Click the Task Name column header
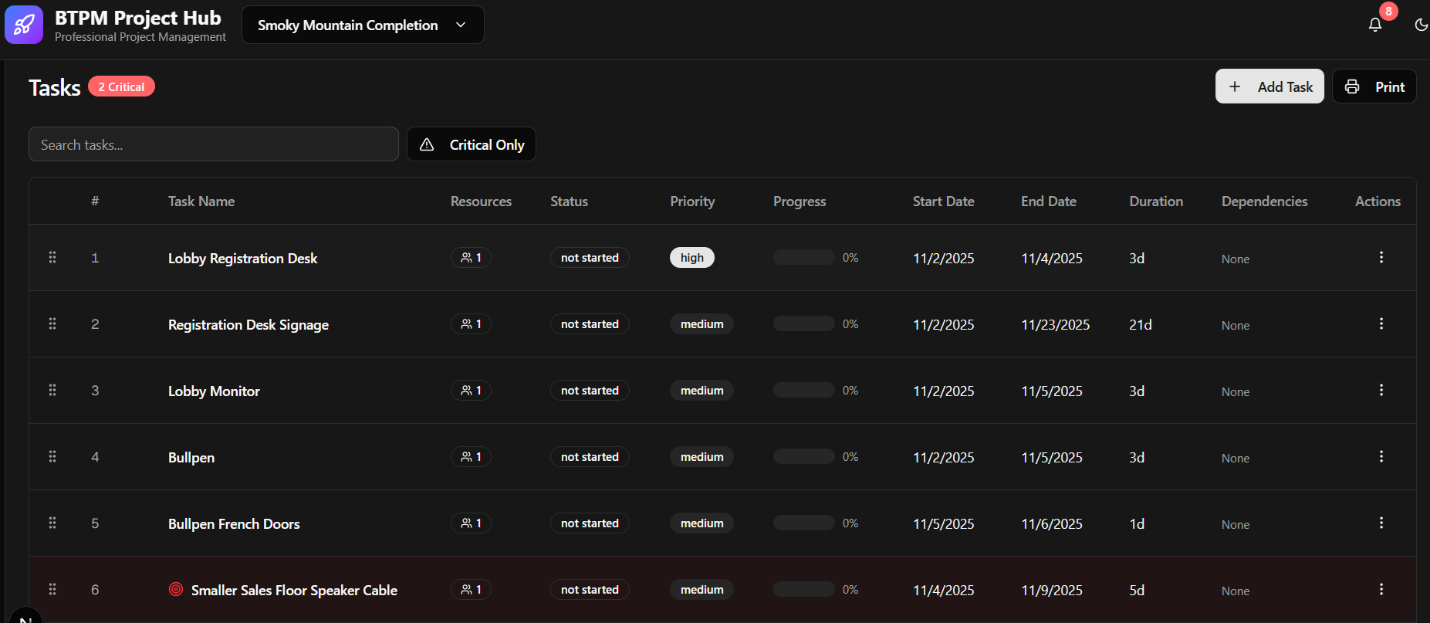 point(201,201)
